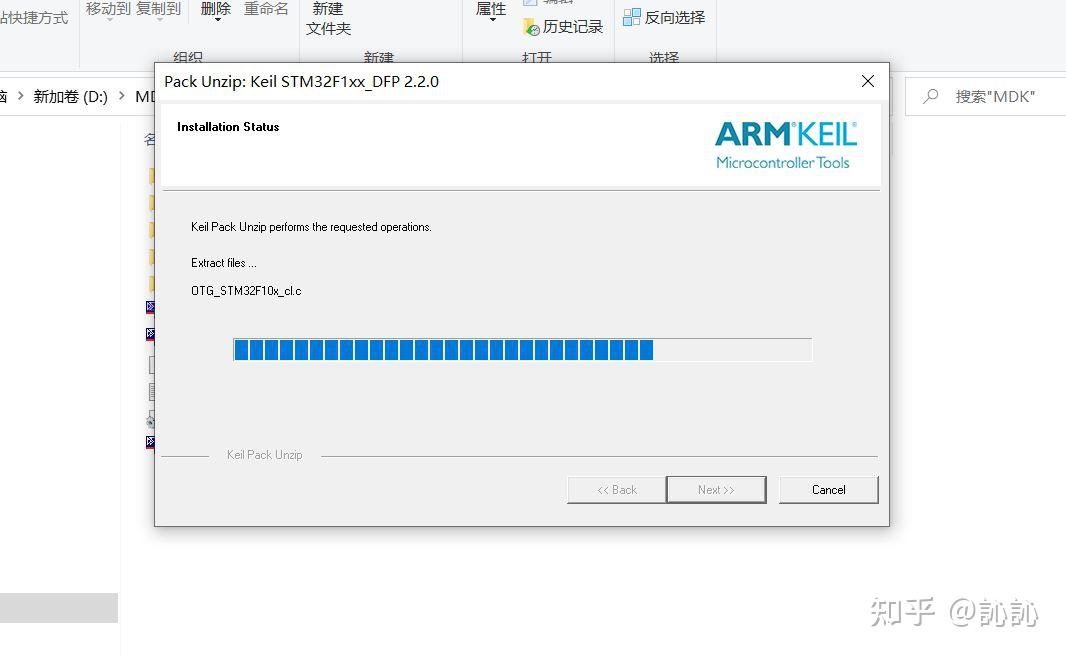Close the Pack Unzip dialog
Image resolution: width=1066 pixels, height=656 pixels.
(867, 82)
